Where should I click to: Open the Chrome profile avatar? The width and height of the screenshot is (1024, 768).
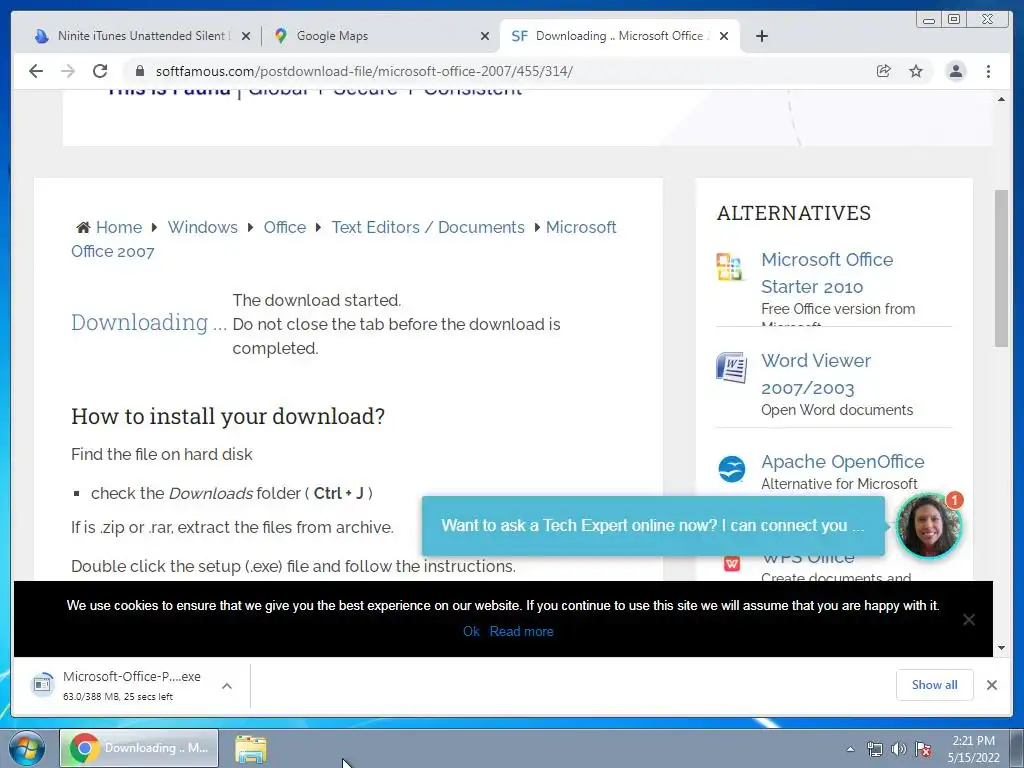click(x=955, y=71)
